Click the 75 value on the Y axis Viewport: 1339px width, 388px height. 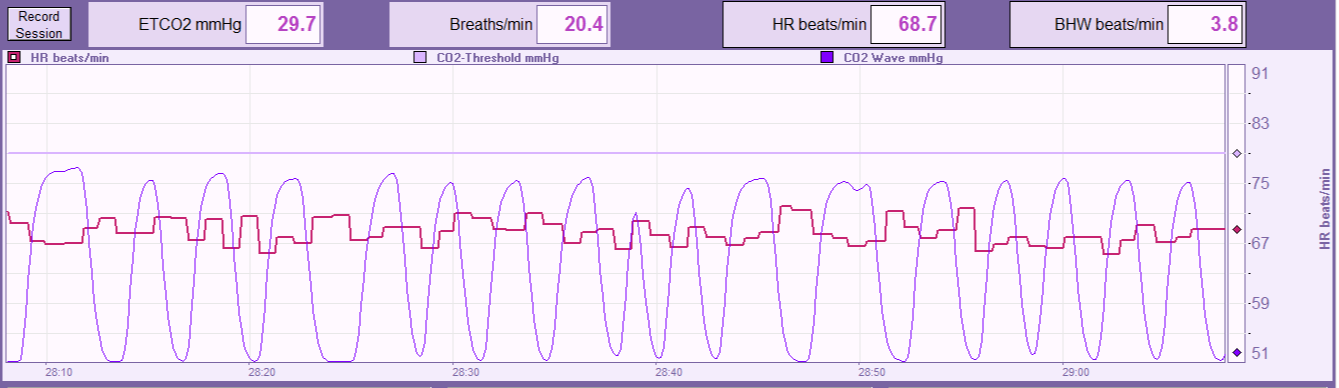coord(1260,183)
